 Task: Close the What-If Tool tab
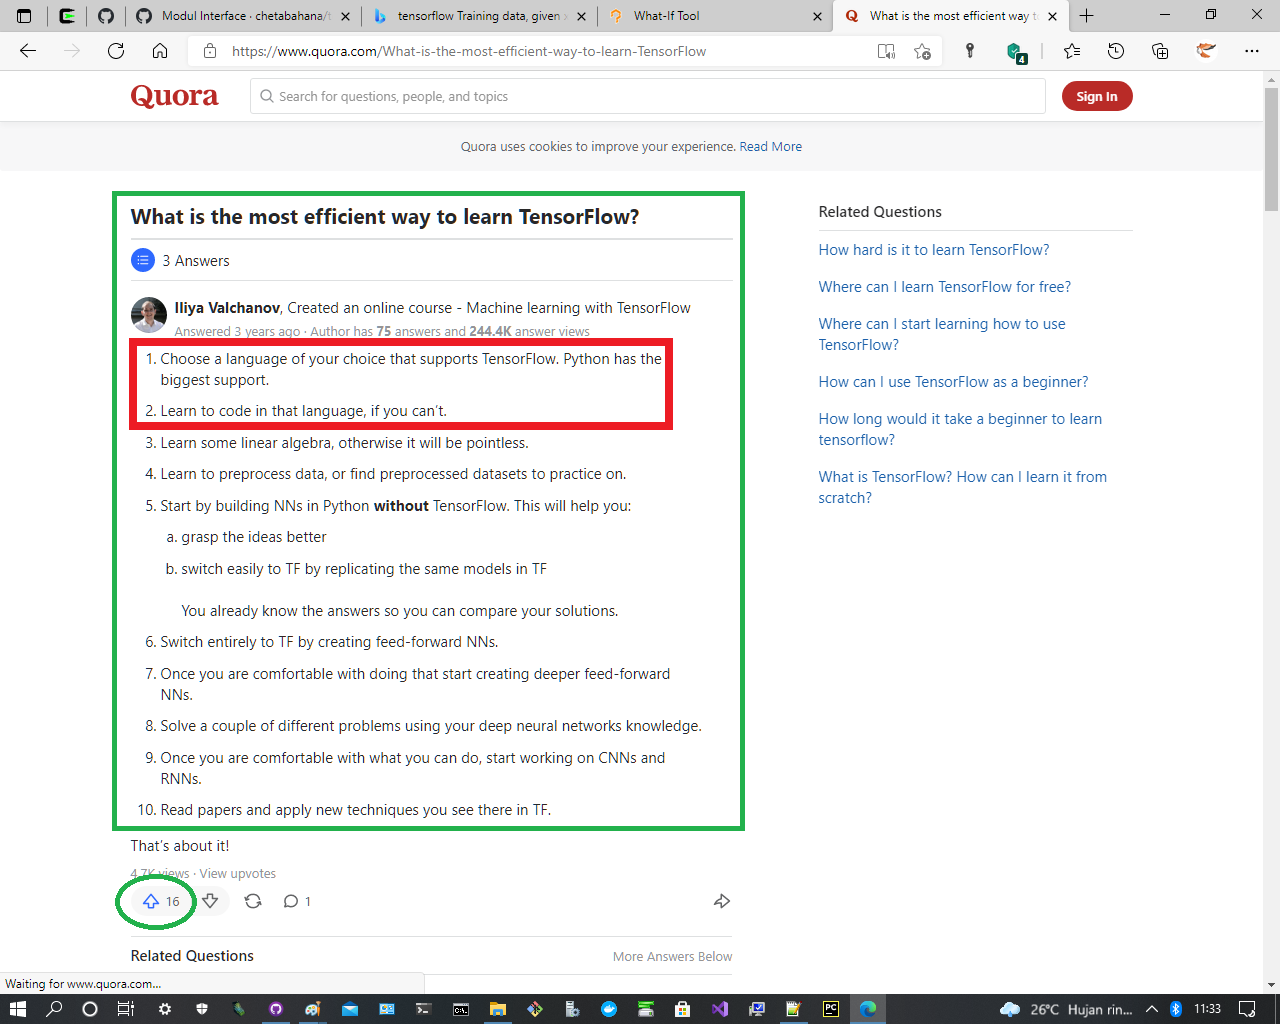point(817,16)
